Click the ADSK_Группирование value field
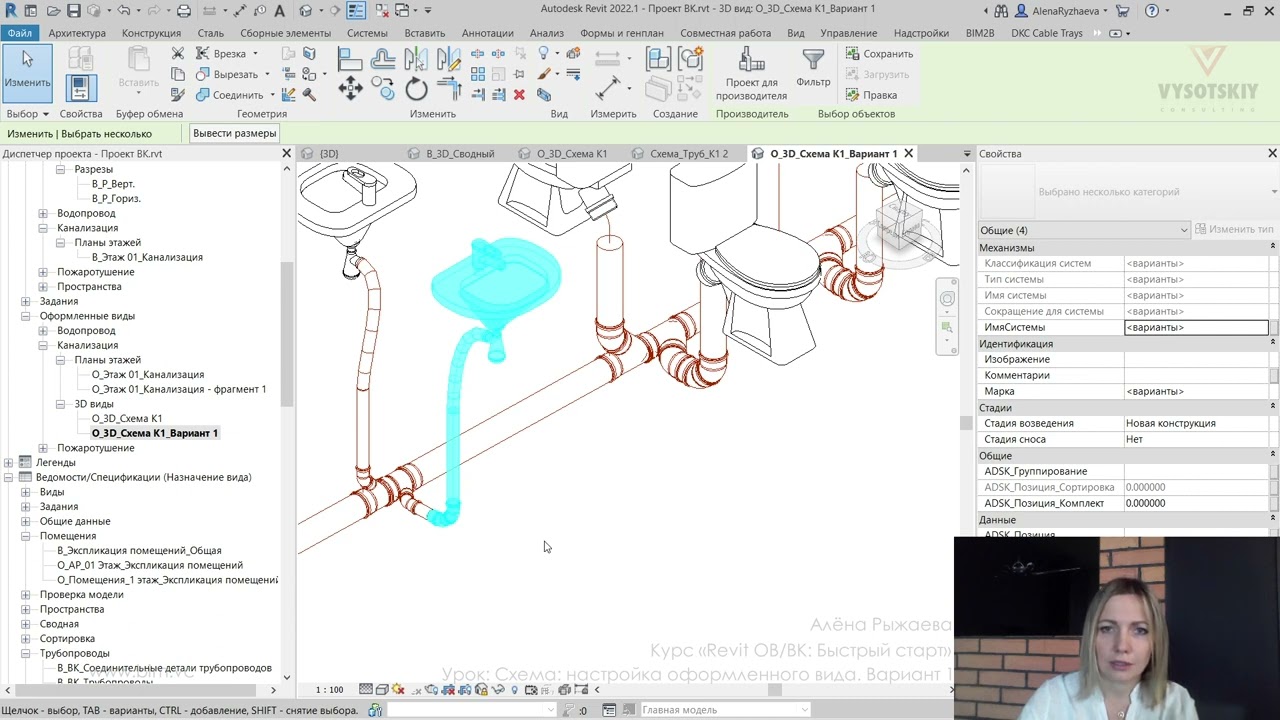Image resolution: width=1280 pixels, height=720 pixels. 1196,471
